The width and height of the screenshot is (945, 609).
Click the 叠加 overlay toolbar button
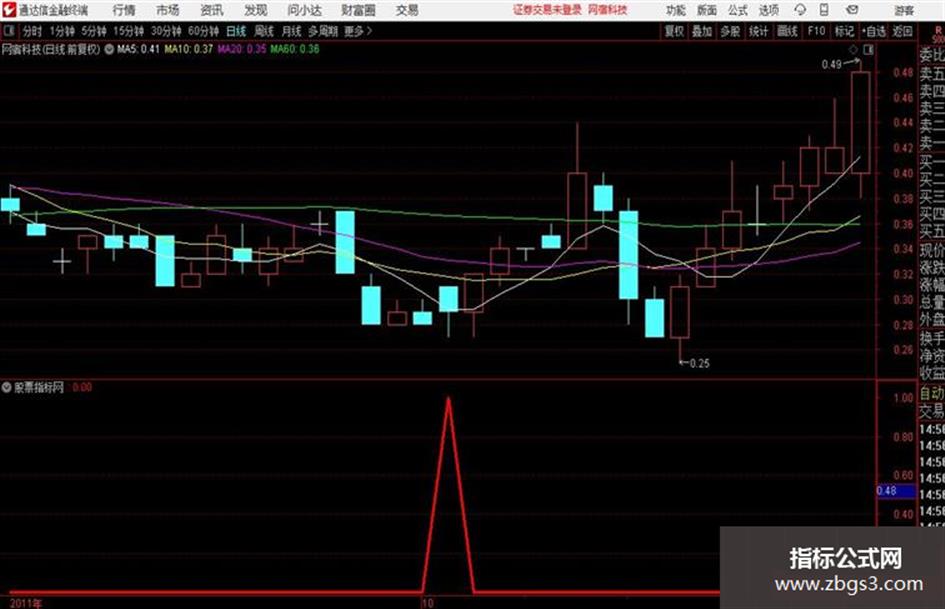coord(702,31)
